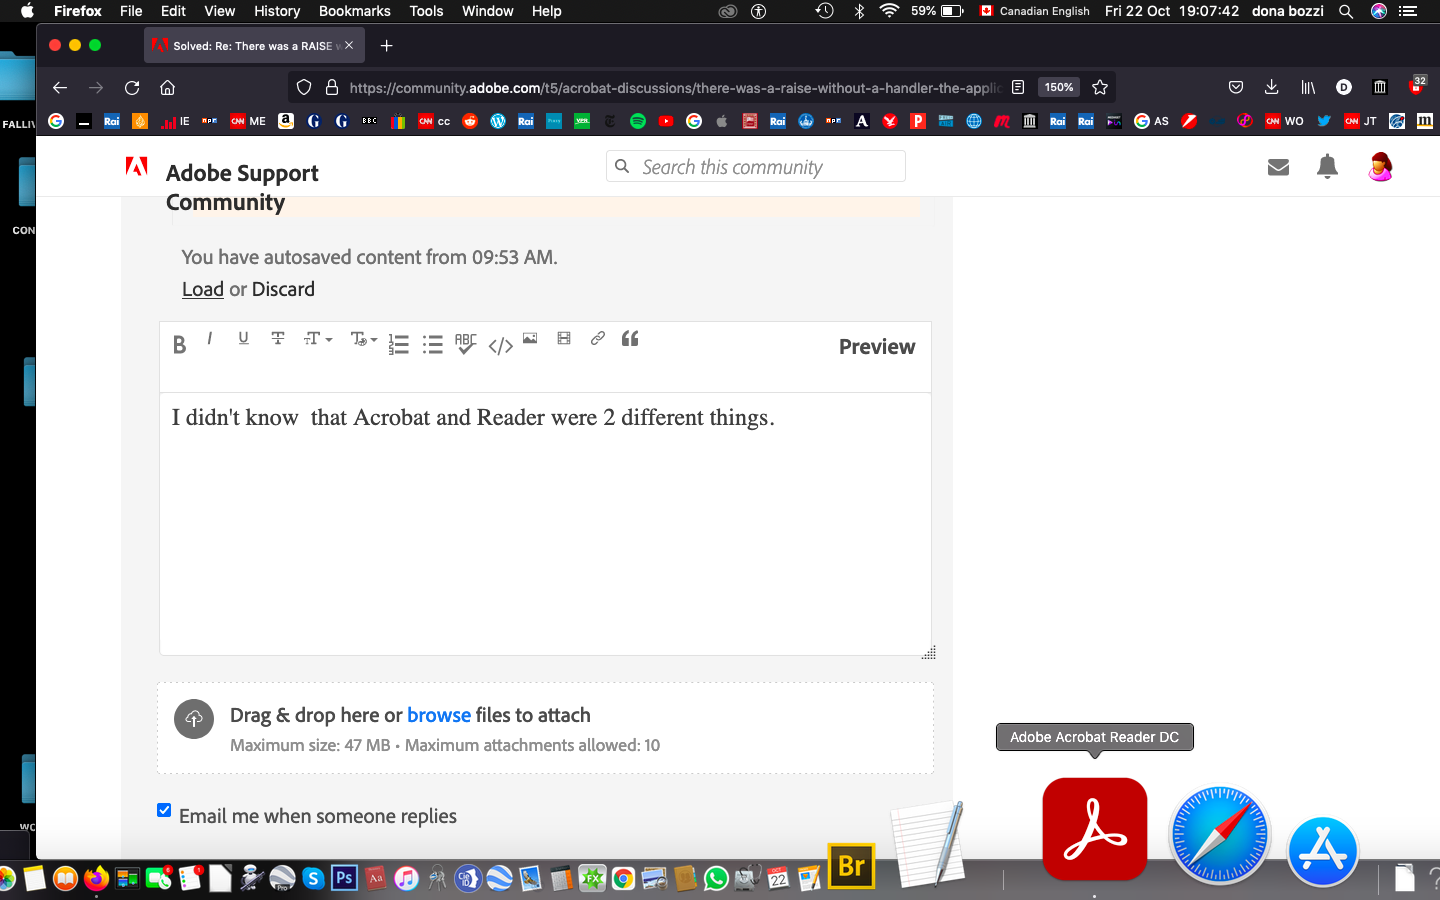Insert a hyperlink in the reply
Screen dimensions: 1440x900
click(597, 338)
